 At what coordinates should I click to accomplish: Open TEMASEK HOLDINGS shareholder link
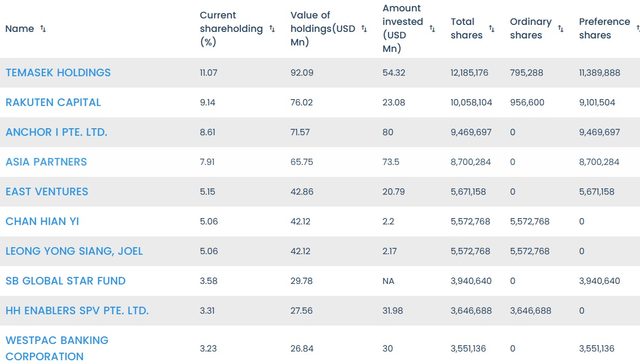point(58,73)
